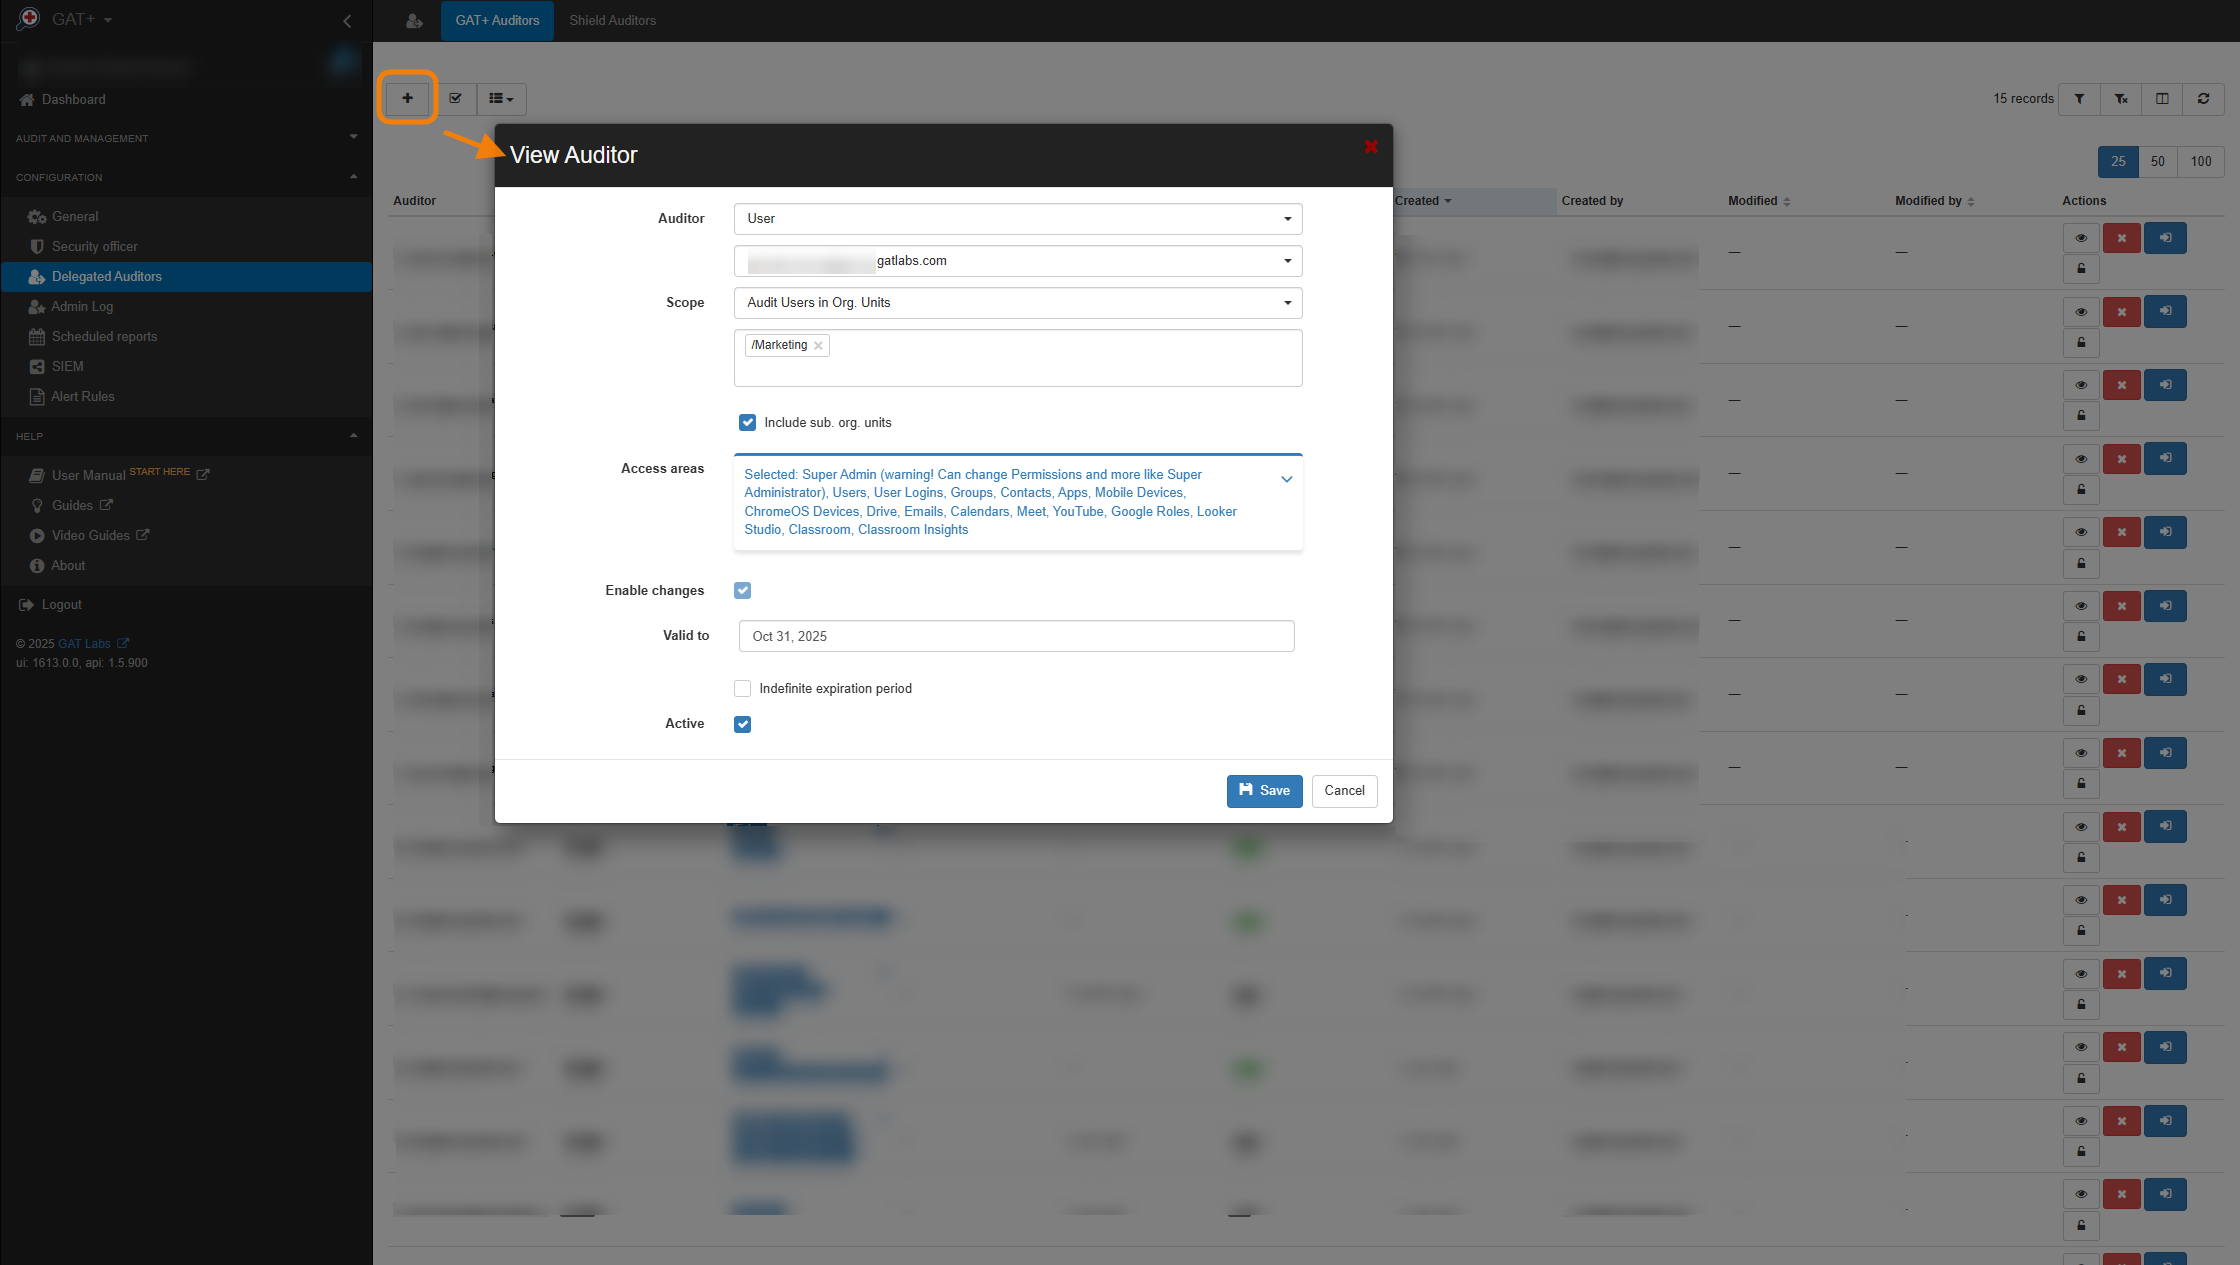The width and height of the screenshot is (2240, 1265).
Task: Open the column visibility icon
Action: click(x=2162, y=98)
